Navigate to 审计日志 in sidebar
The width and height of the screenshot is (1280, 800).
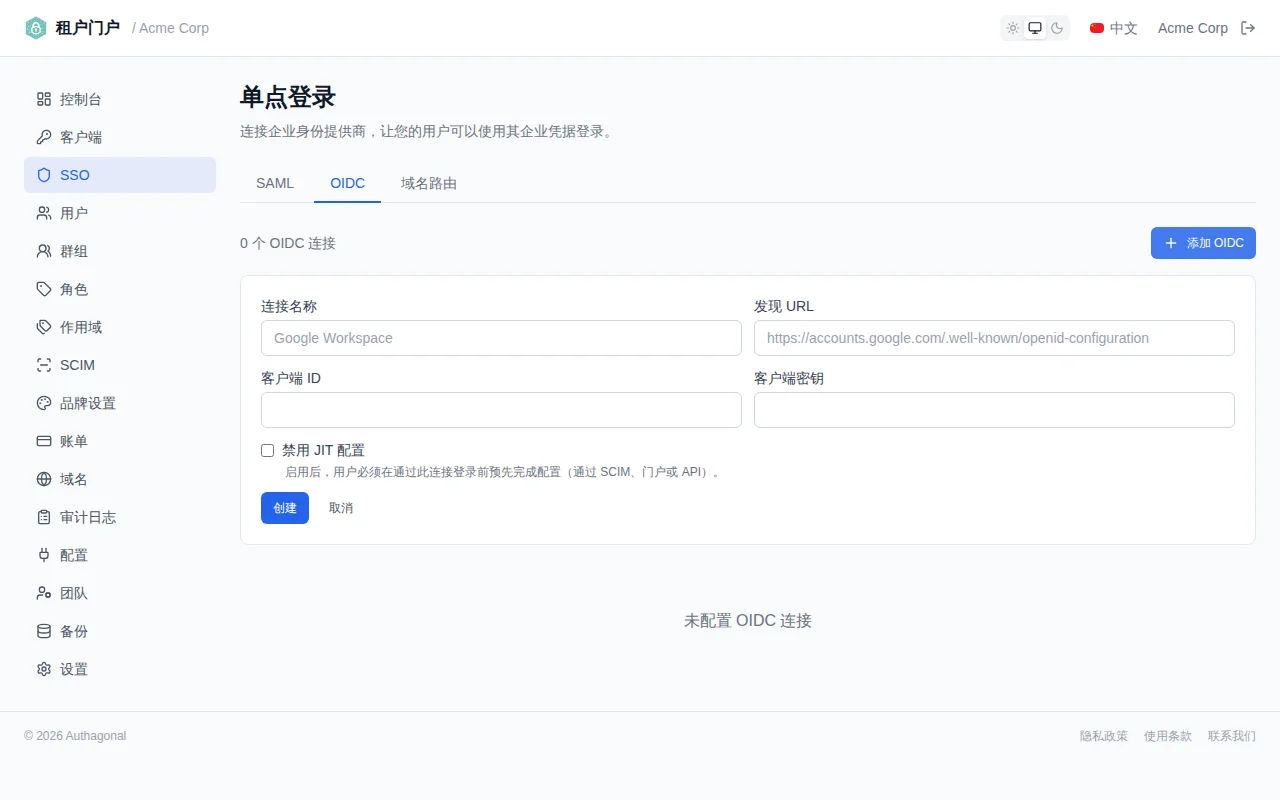pyautogui.click(x=120, y=517)
